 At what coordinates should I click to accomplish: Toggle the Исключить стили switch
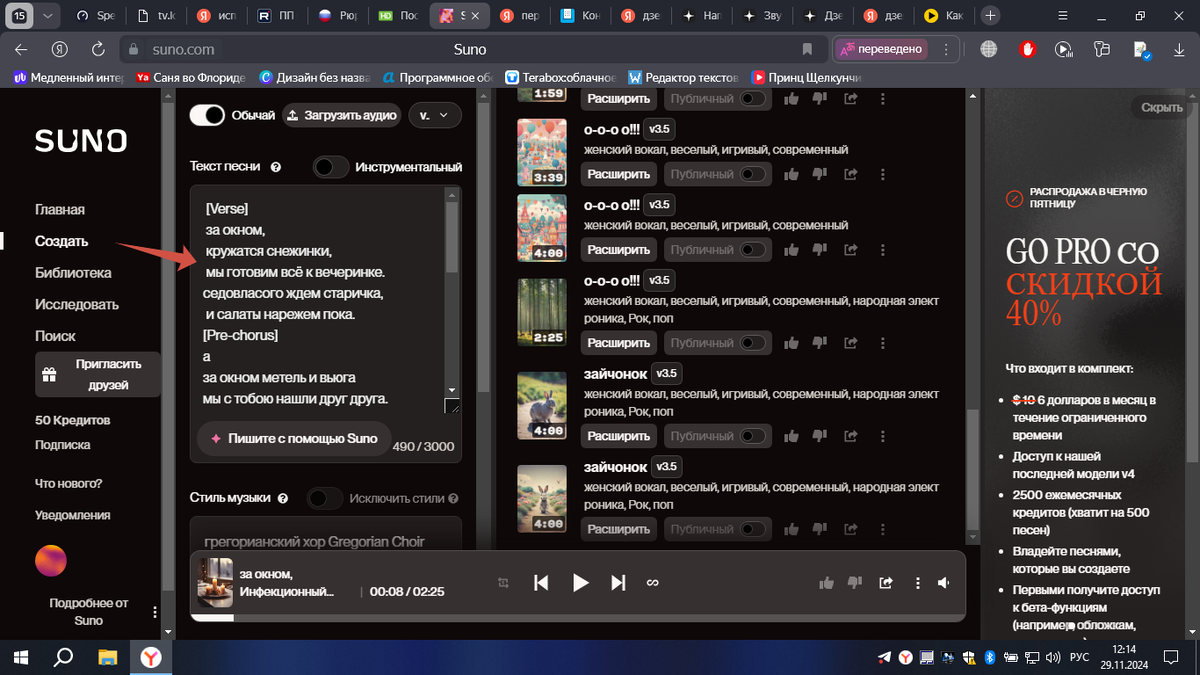tap(324, 498)
